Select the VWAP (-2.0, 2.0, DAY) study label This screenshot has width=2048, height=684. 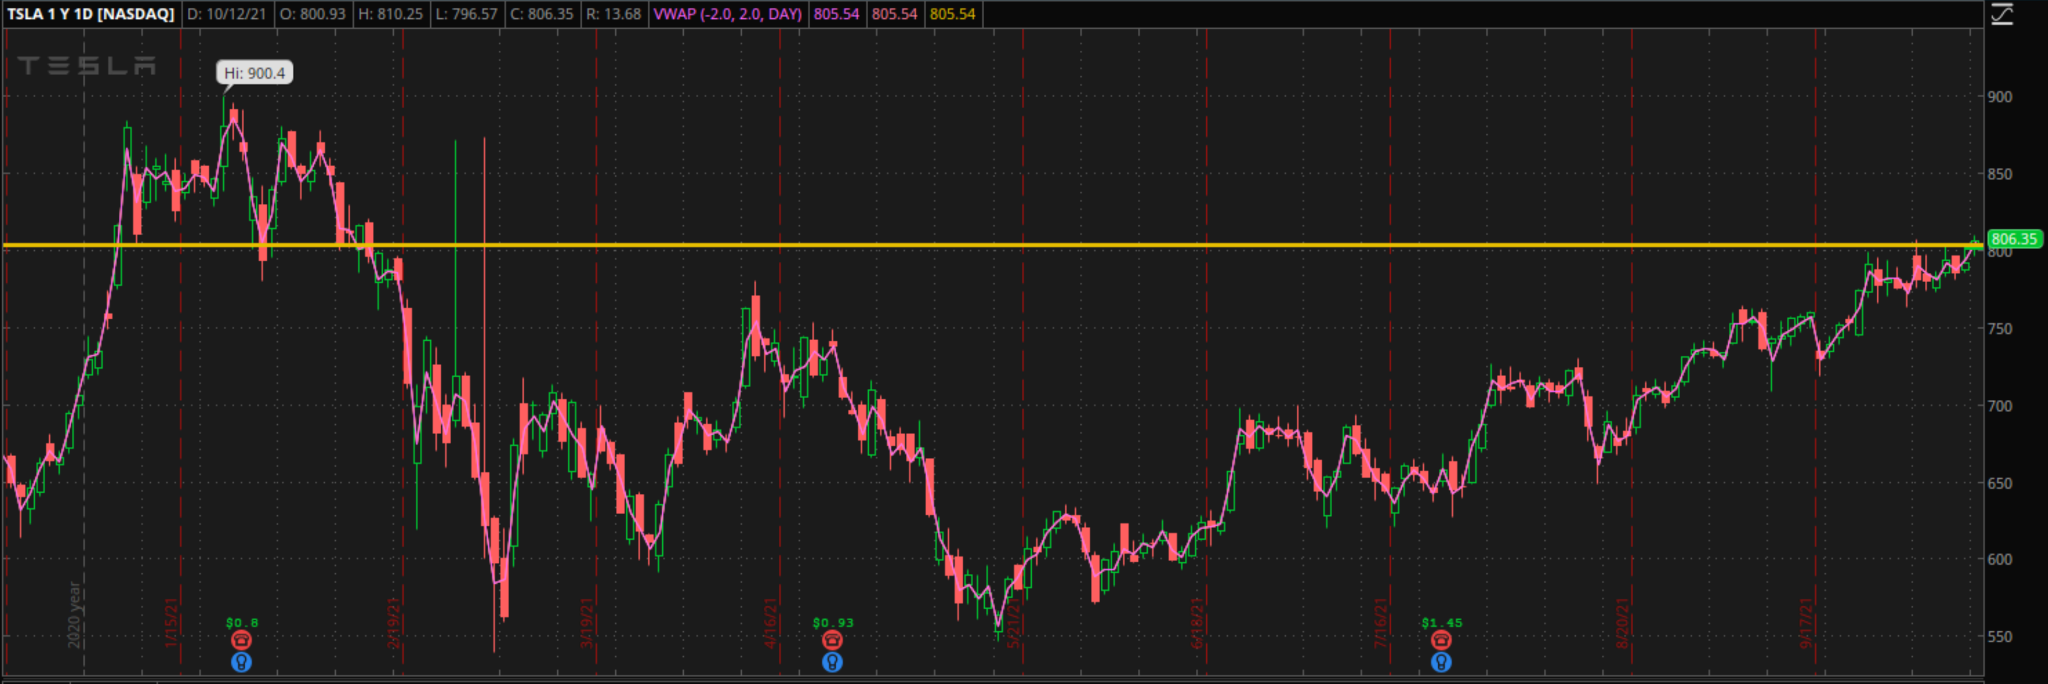(728, 14)
